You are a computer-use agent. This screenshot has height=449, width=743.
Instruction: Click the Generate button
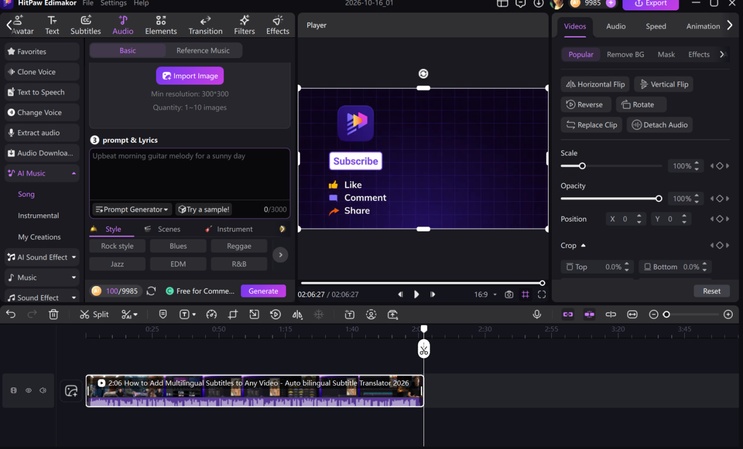click(263, 291)
